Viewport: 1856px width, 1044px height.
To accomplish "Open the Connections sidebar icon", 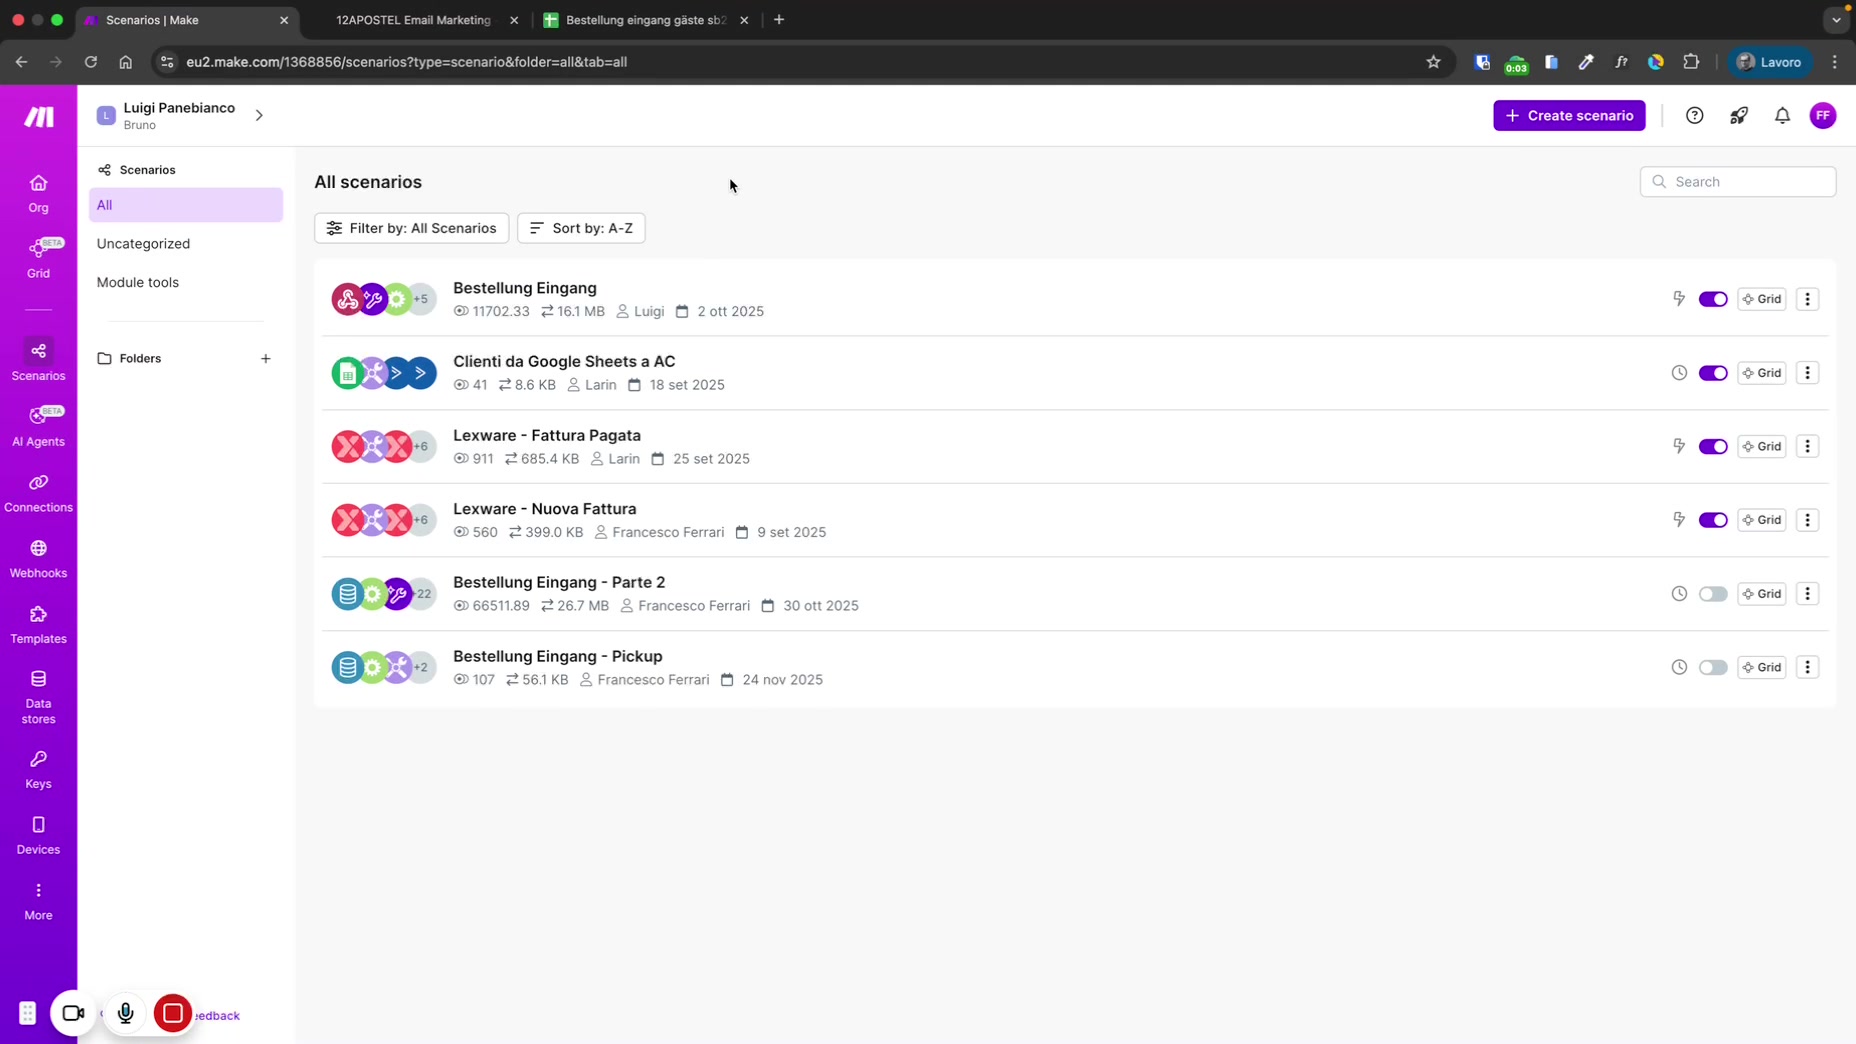I will (38, 493).
